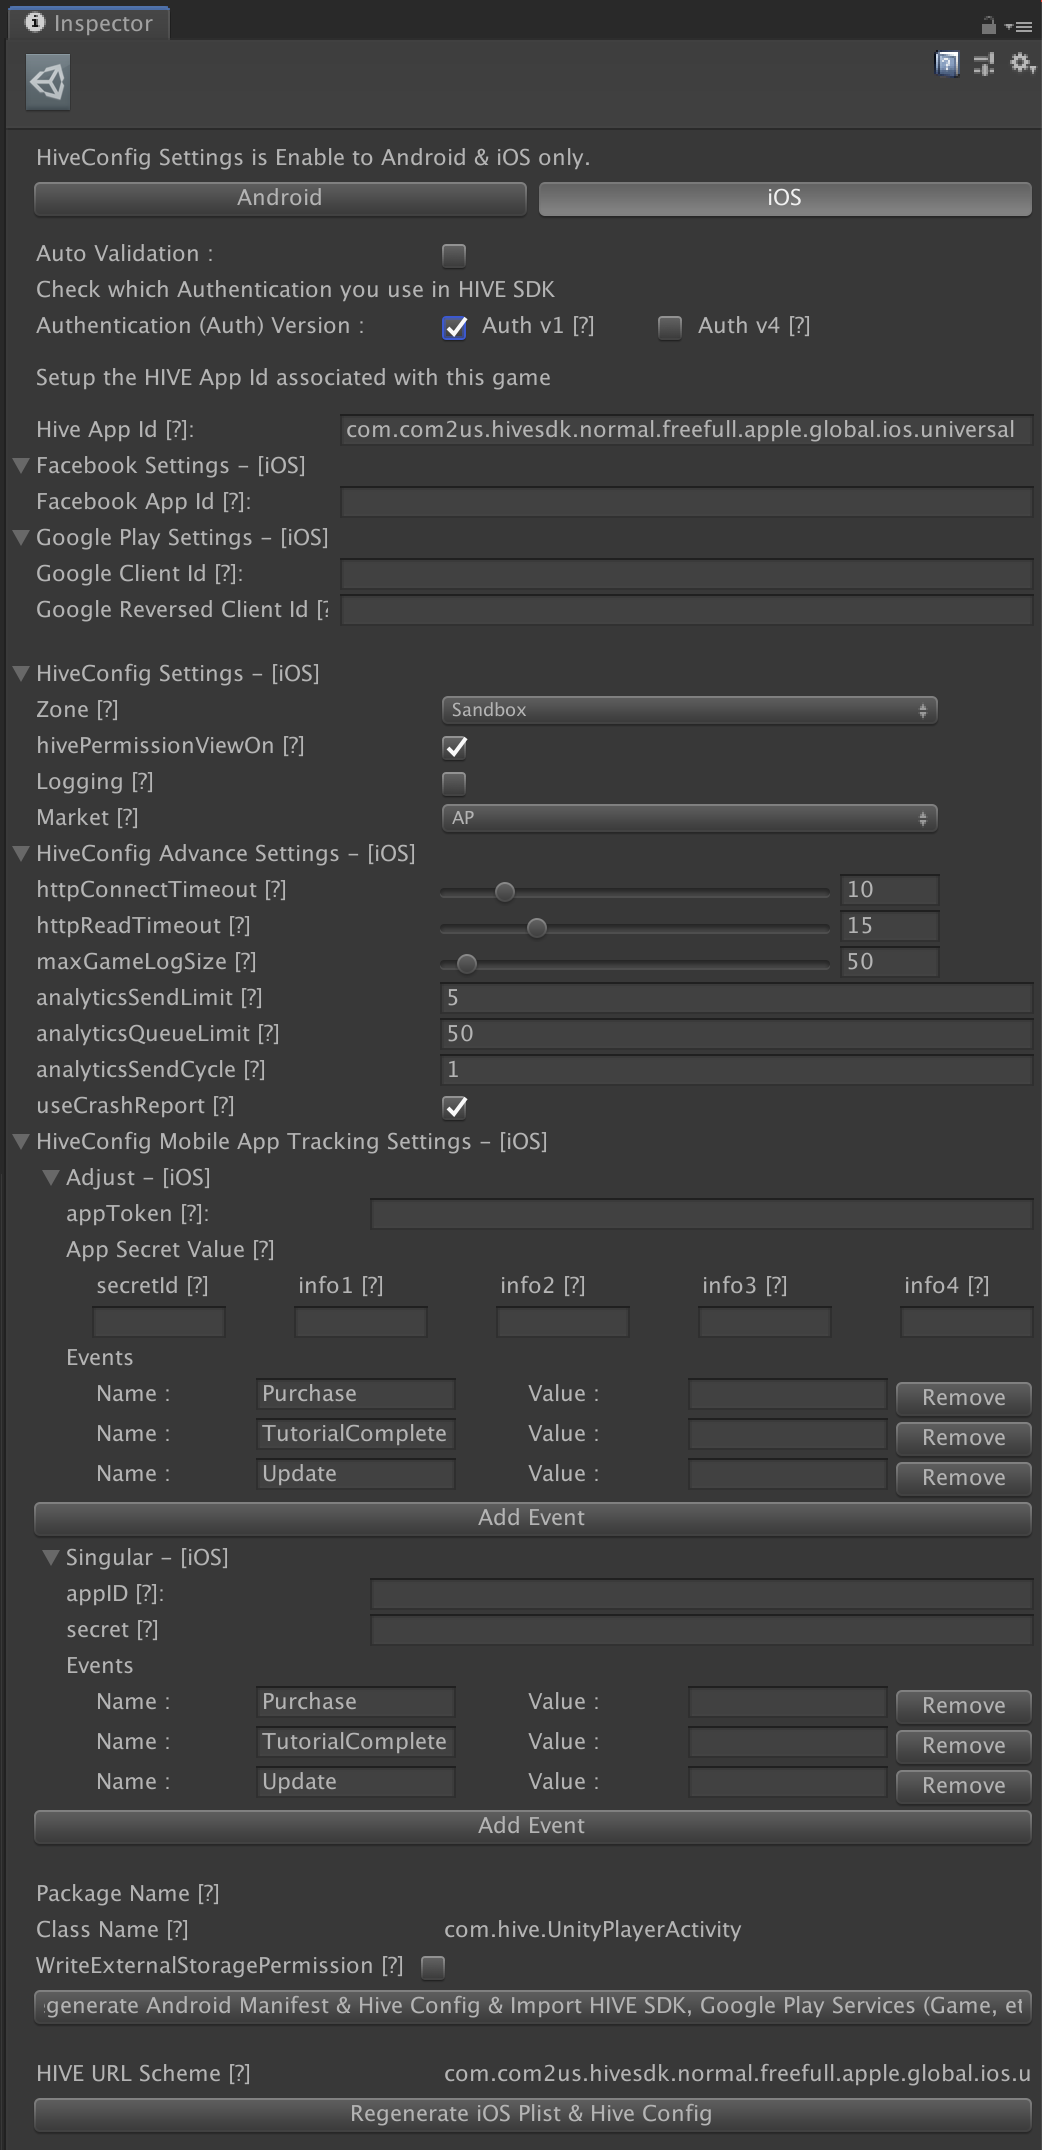The width and height of the screenshot is (1042, 2150).
Task: Remove the Adjust Update event
Action: [964, 1477]
